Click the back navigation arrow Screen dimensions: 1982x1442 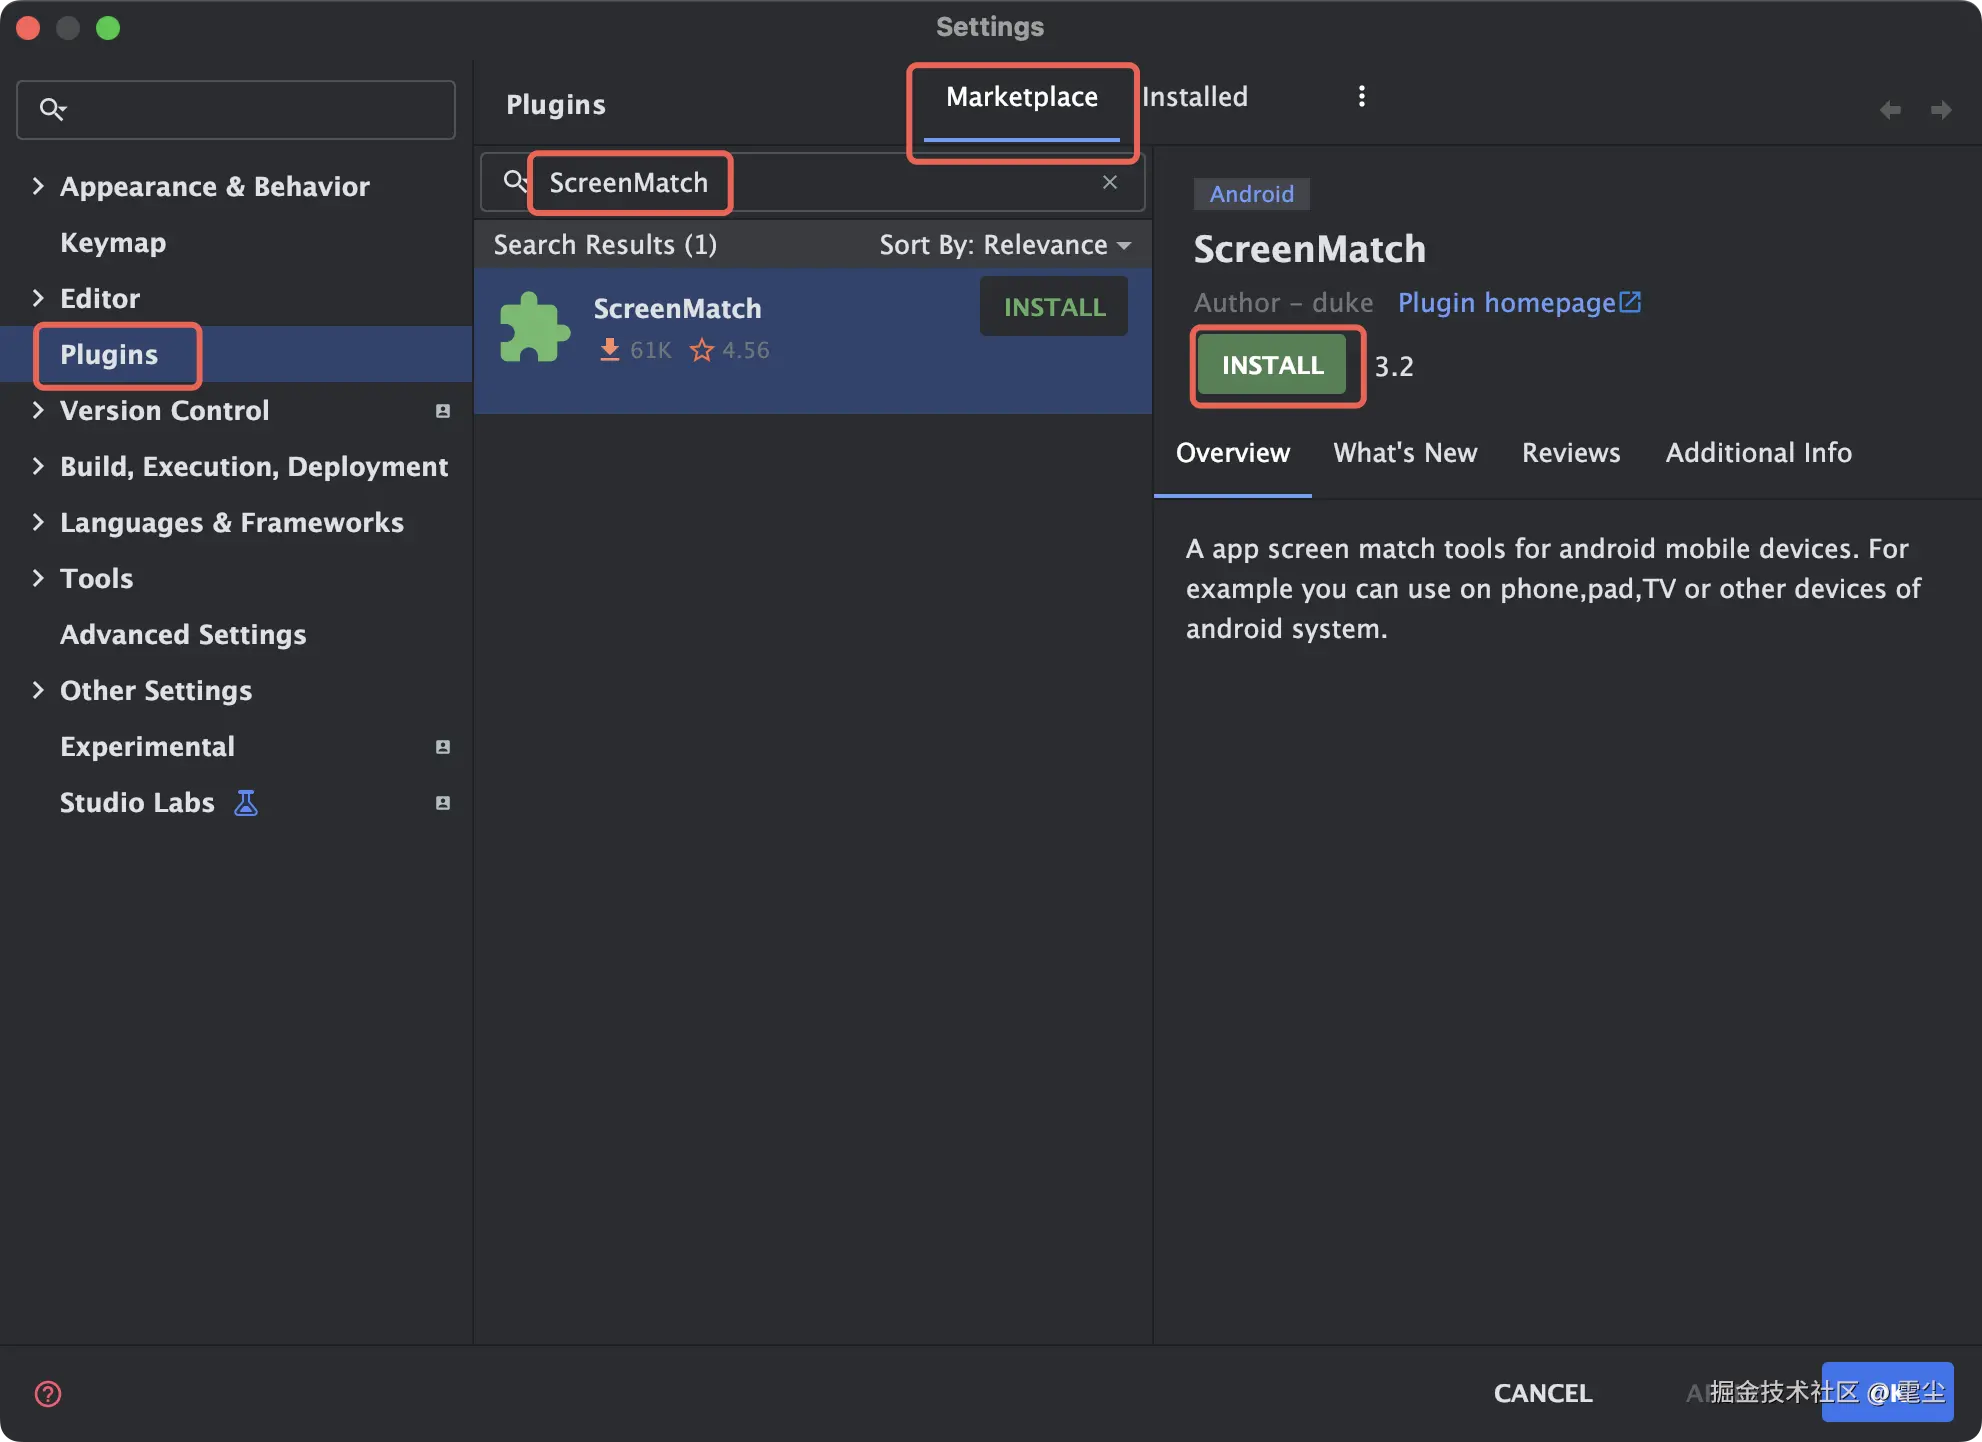pos(1890,110)
